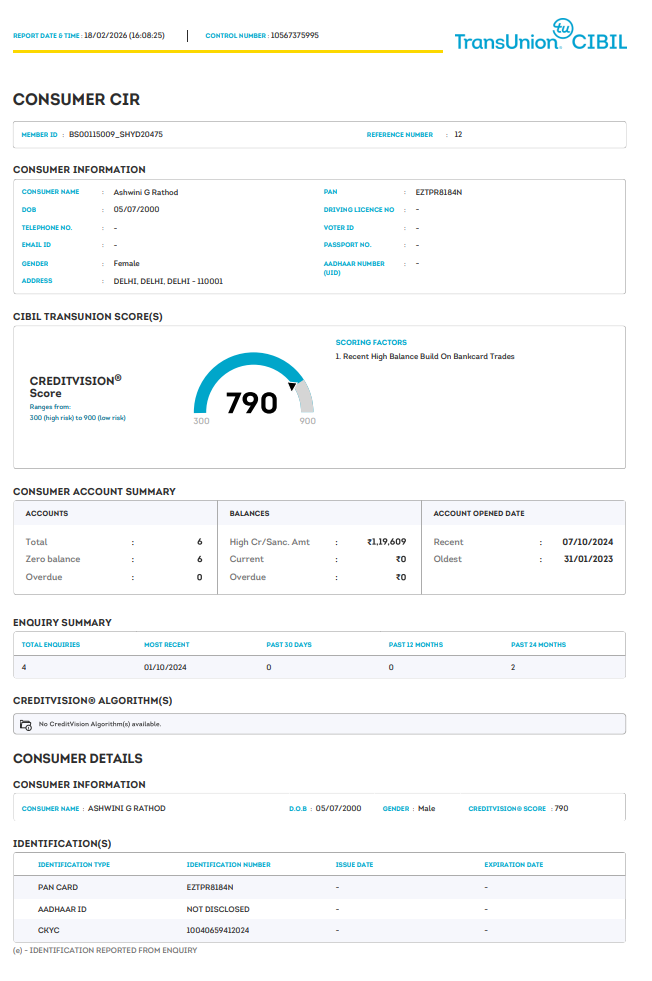Click the PAST 24 MONTHS header
The height and width of the screenshot is (981, 652).
pyautogui.click(x=538, y=644)
